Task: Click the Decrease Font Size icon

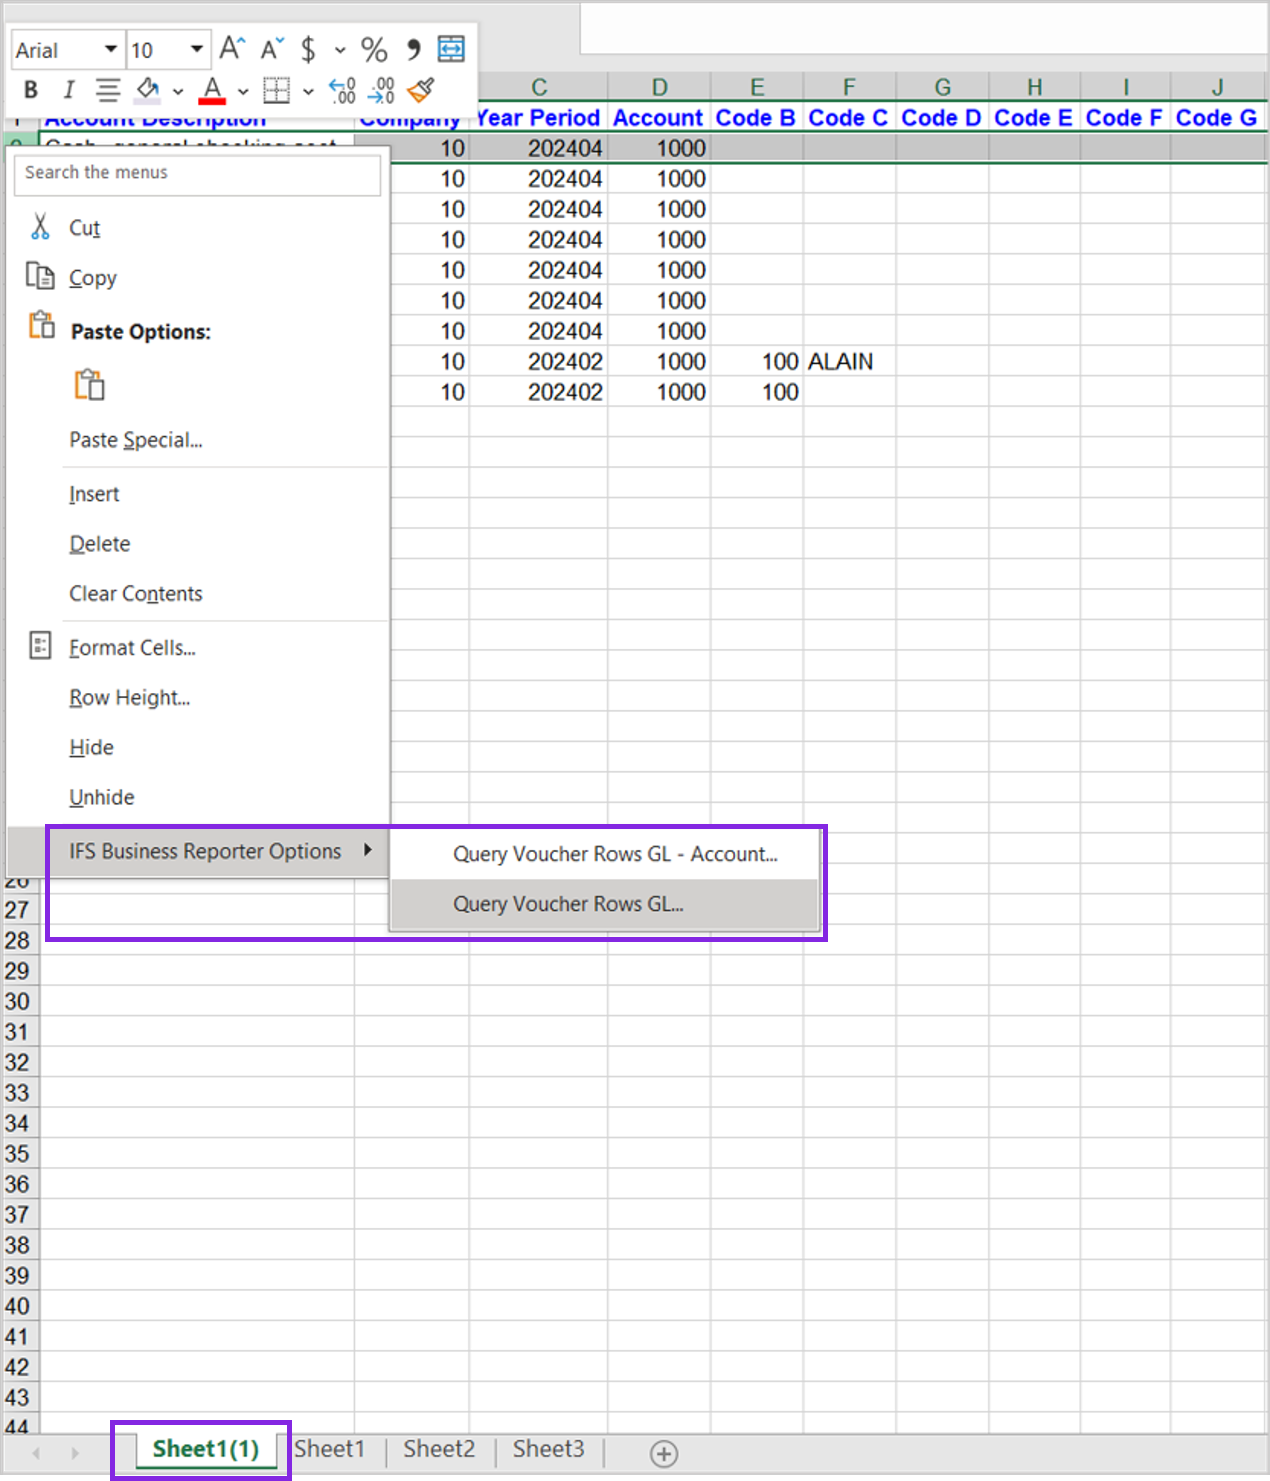Action: (x=272, y=49)
